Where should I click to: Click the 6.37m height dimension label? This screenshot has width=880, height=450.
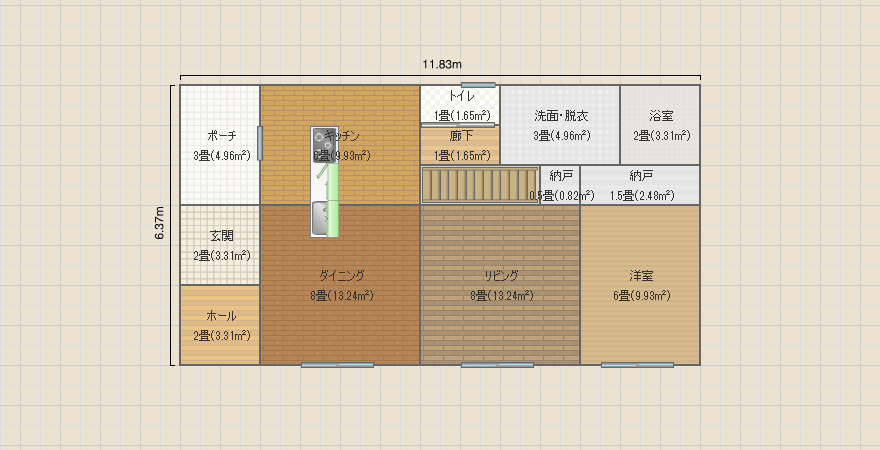pos(161,223)
